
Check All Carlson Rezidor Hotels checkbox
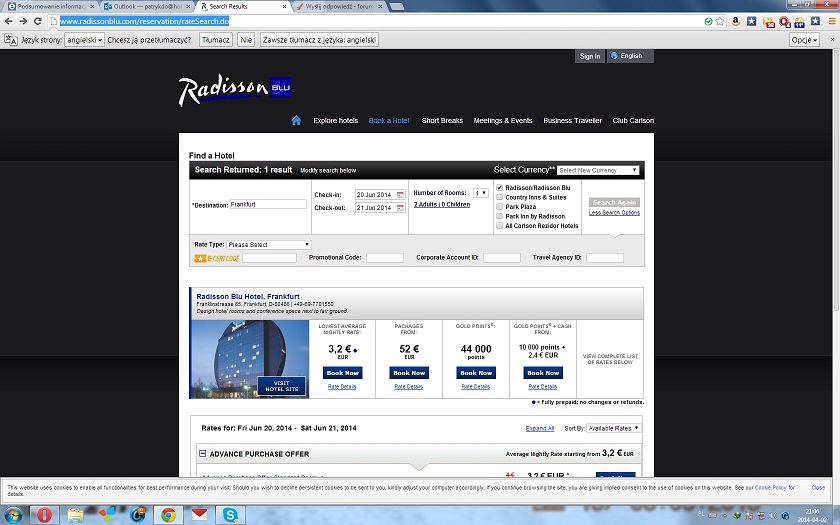(499, 226)
